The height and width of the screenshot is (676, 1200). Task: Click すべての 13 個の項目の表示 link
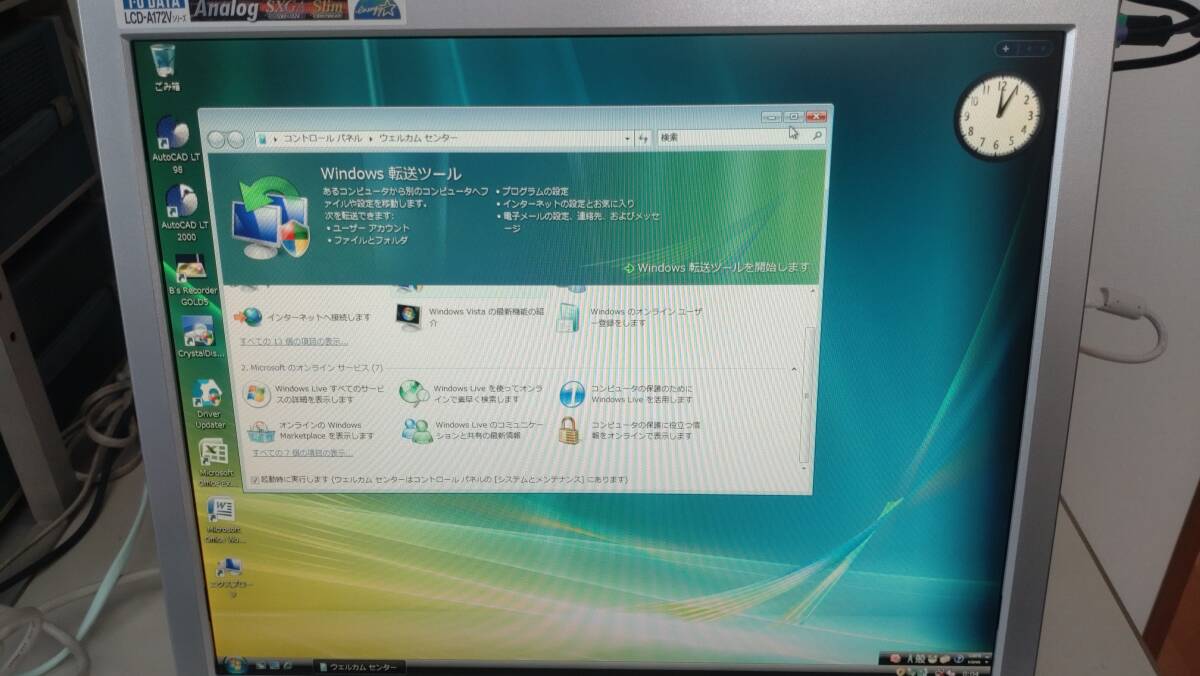[x=292, y=341]
